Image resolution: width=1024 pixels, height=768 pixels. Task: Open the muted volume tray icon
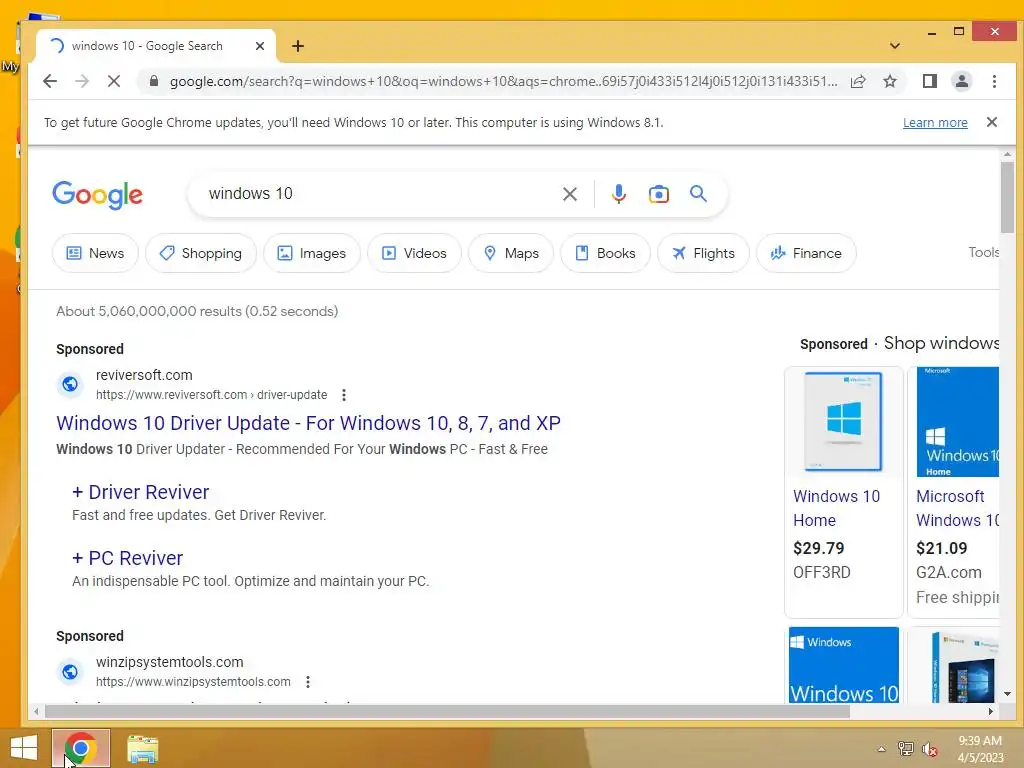click(x=930, y=749)
